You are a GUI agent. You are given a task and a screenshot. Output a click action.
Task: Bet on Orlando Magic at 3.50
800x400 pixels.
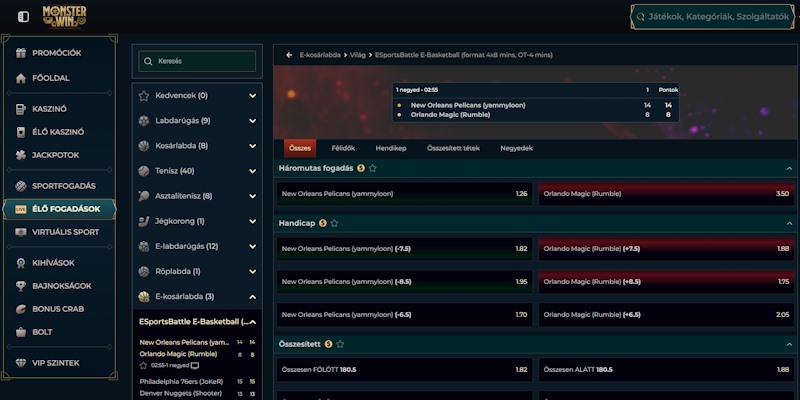(666, 194)
